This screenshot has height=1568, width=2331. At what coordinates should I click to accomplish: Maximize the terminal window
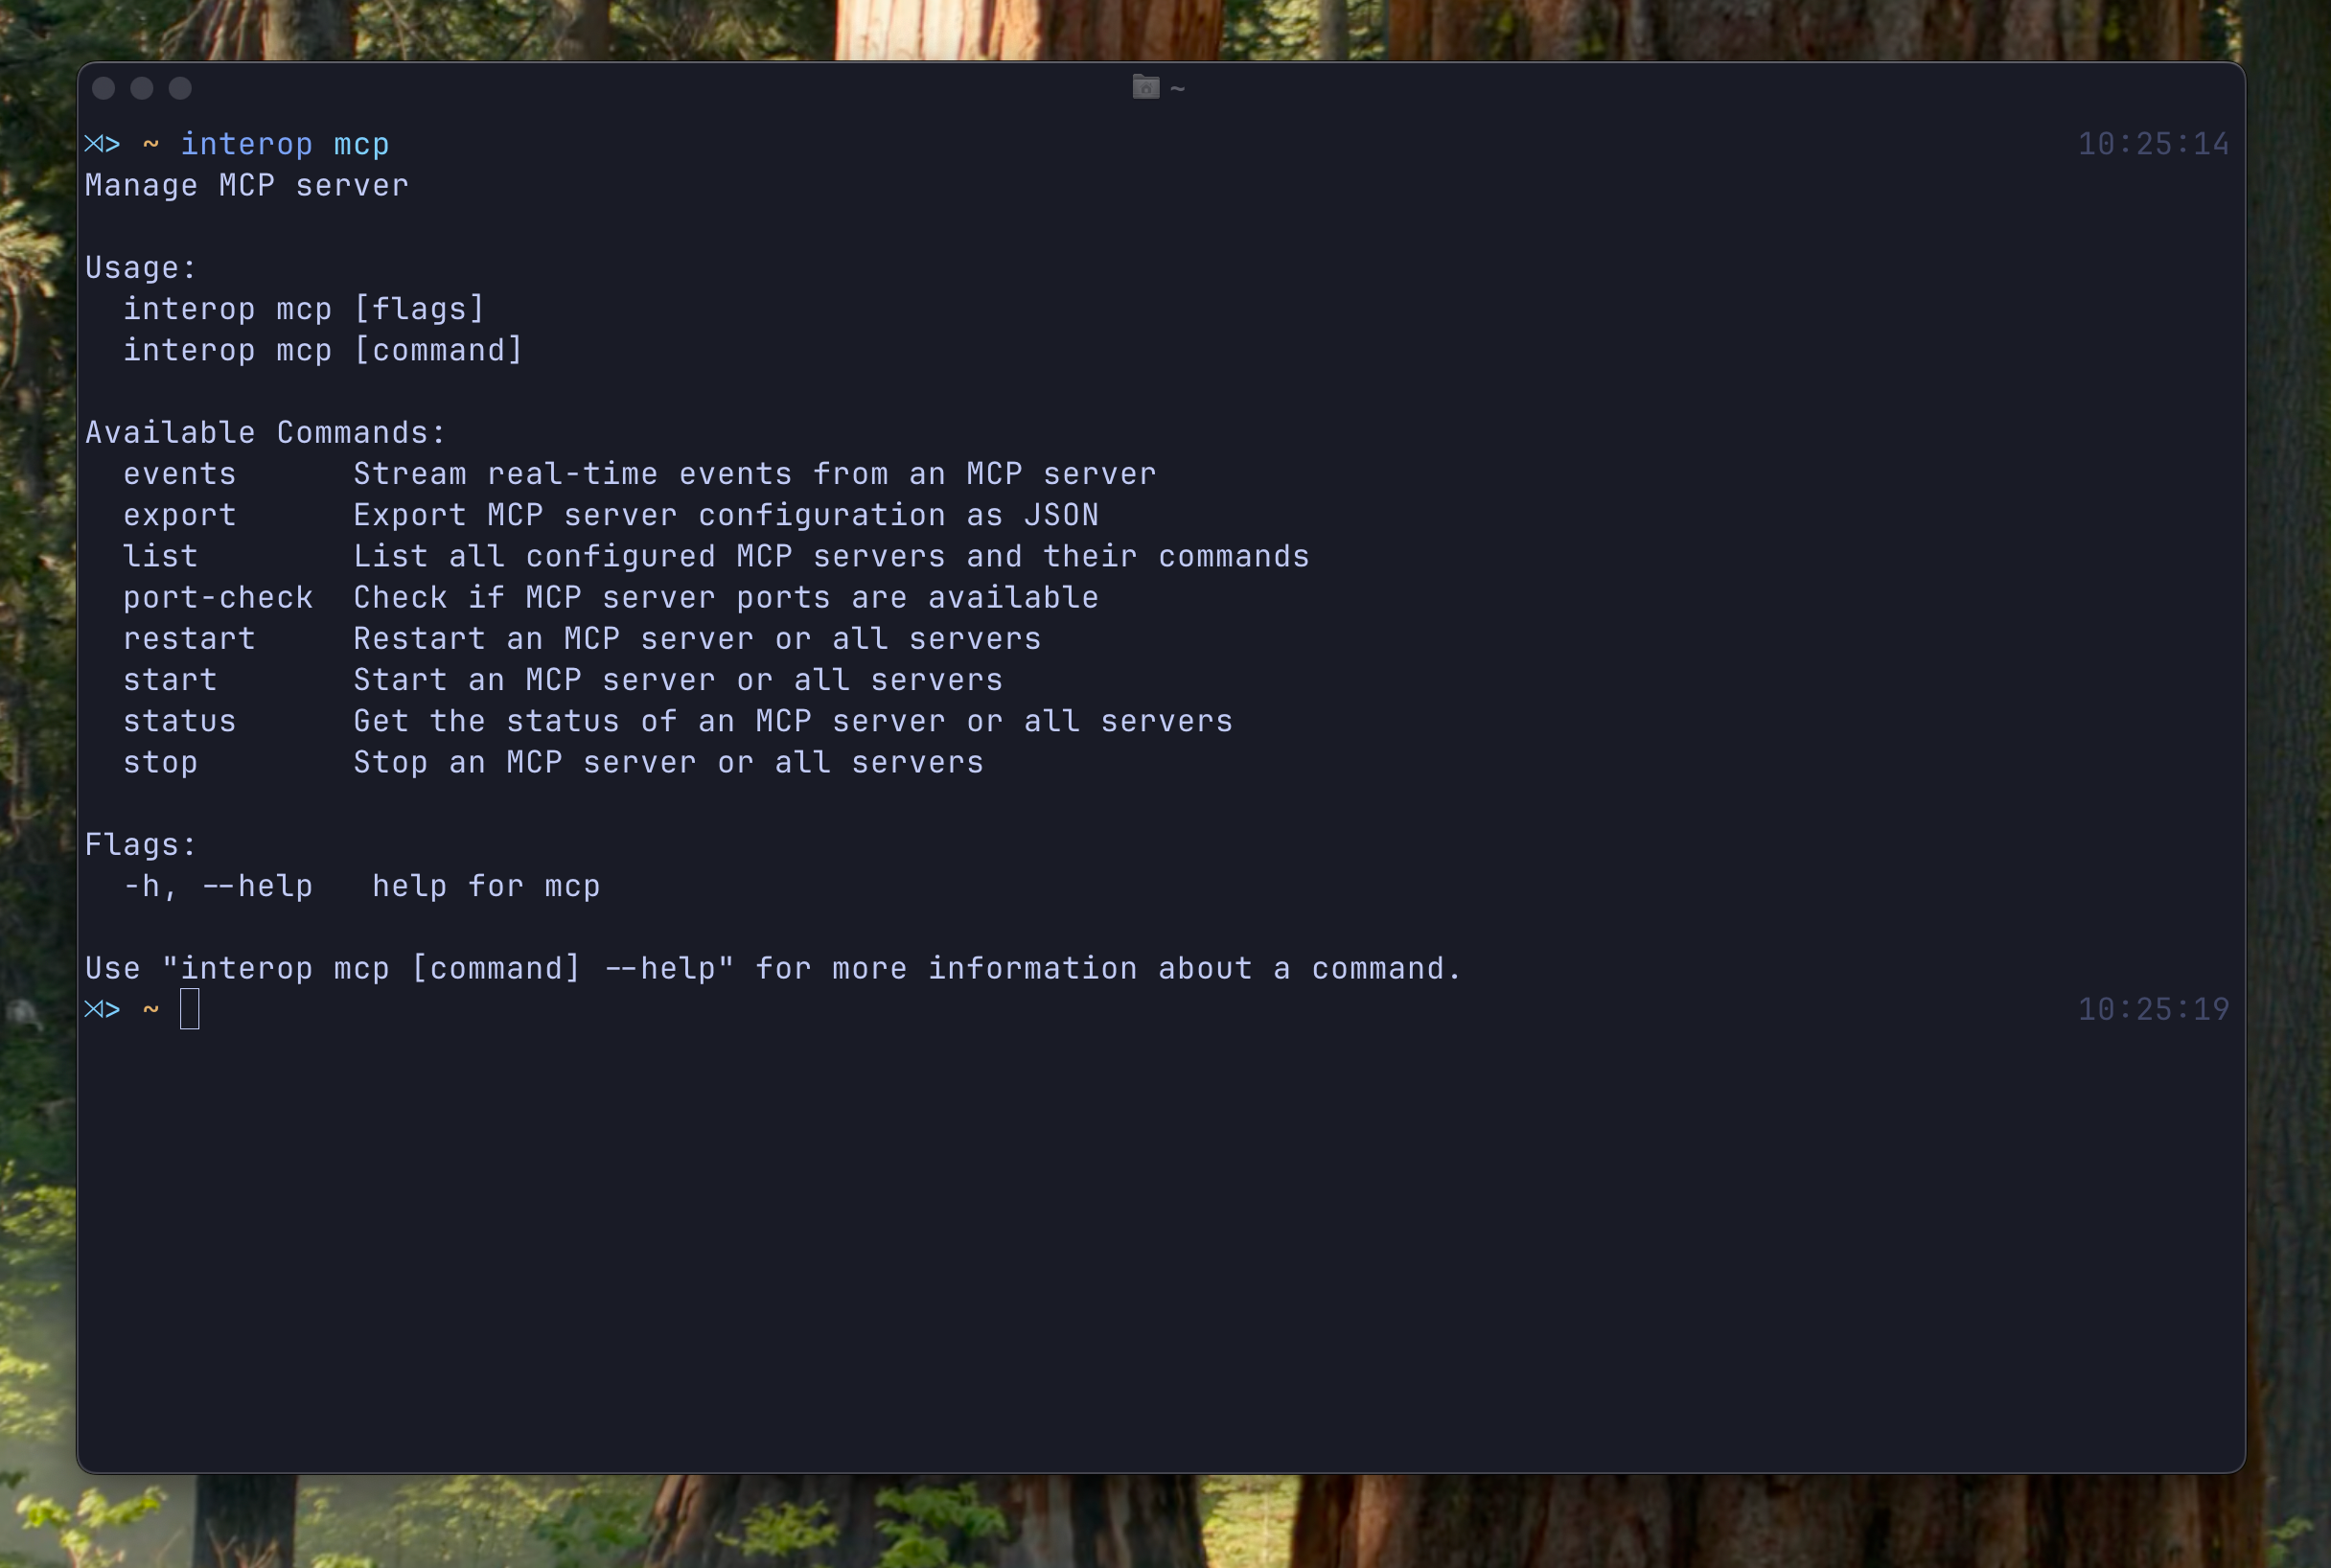tap(180, 88)
